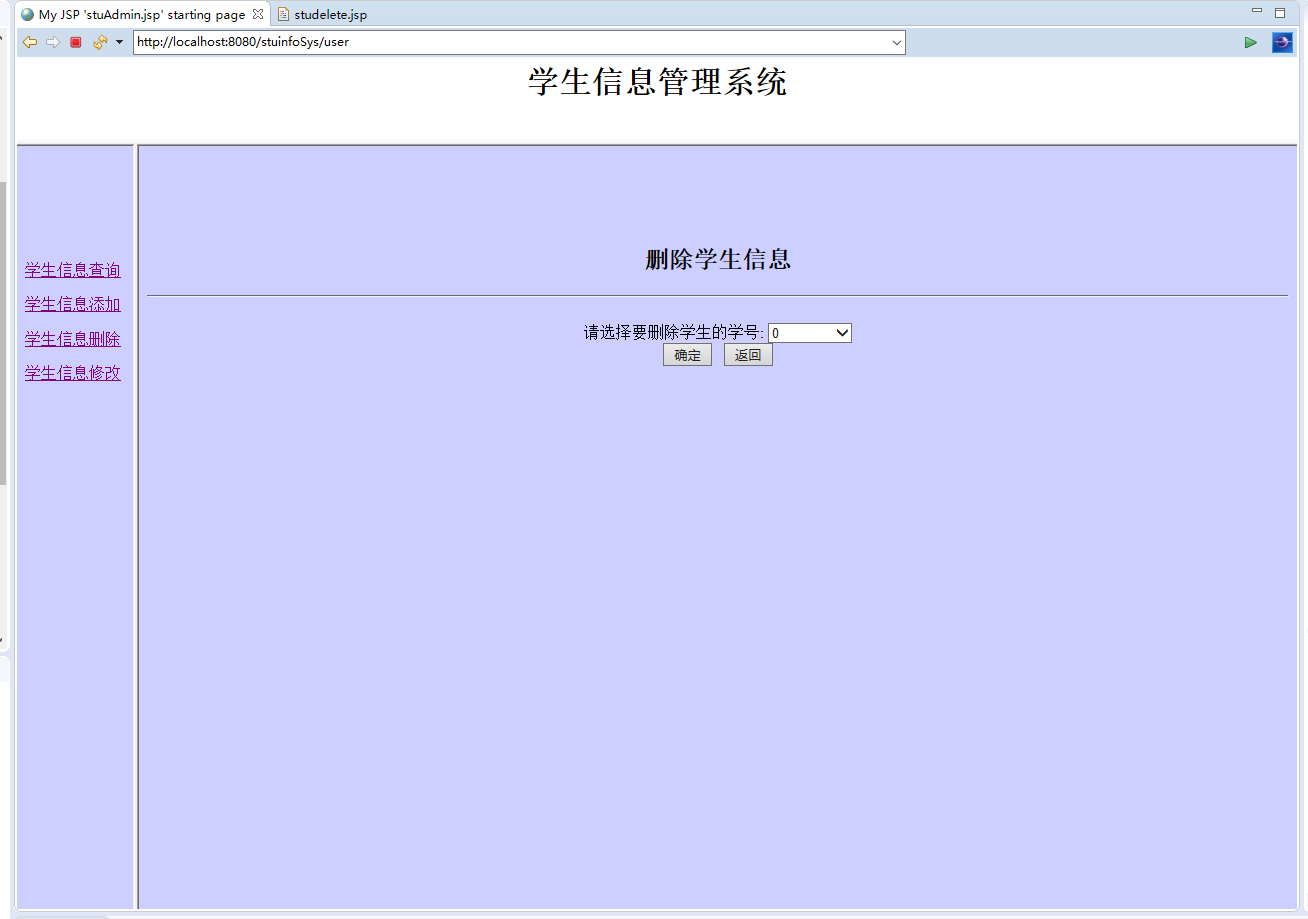Image resolution: width=1308 pixels, height=919 pixels.
Task: Open the 学生信息添加 link
Action: [x=73, y=304]
